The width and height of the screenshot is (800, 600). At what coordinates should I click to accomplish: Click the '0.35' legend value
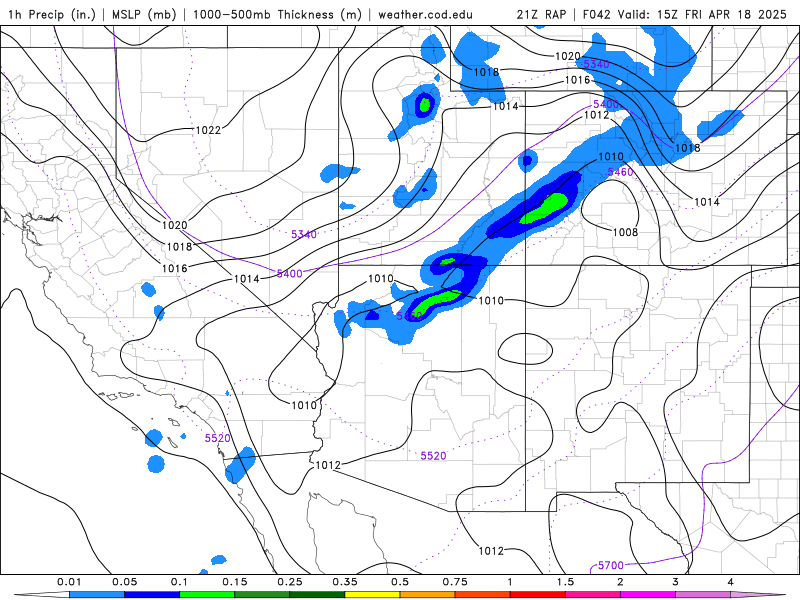click(x=345, y=582)
